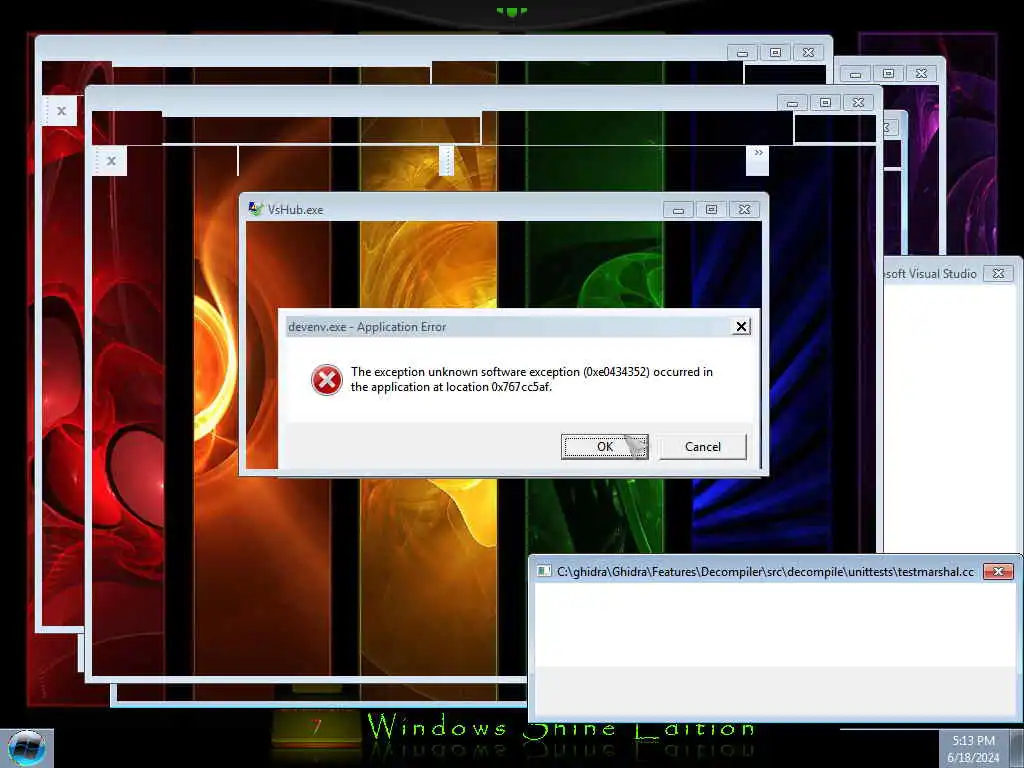
Task: Maximize the untitled window containing the » chevron
Action: (x=825, y=103)
